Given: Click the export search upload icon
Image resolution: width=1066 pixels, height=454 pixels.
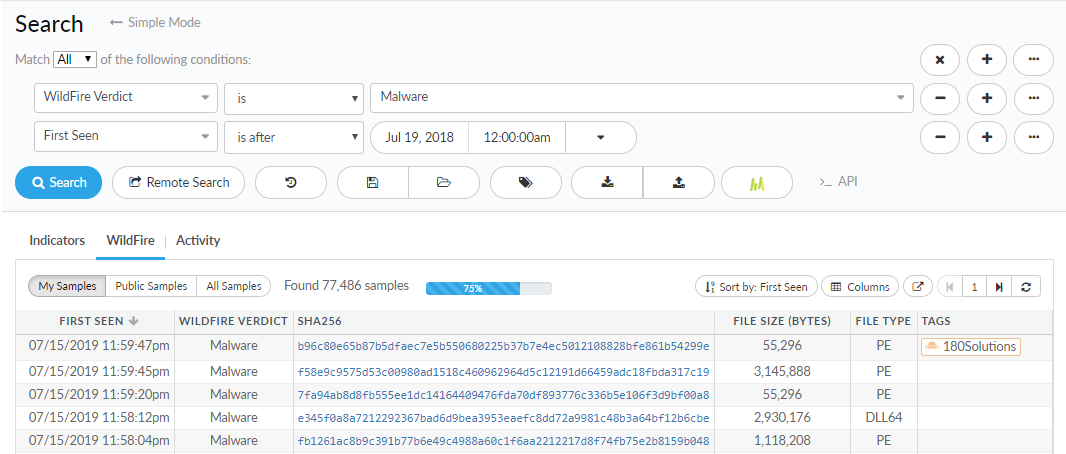Looking at the screenshot, I should pos(679,182).
